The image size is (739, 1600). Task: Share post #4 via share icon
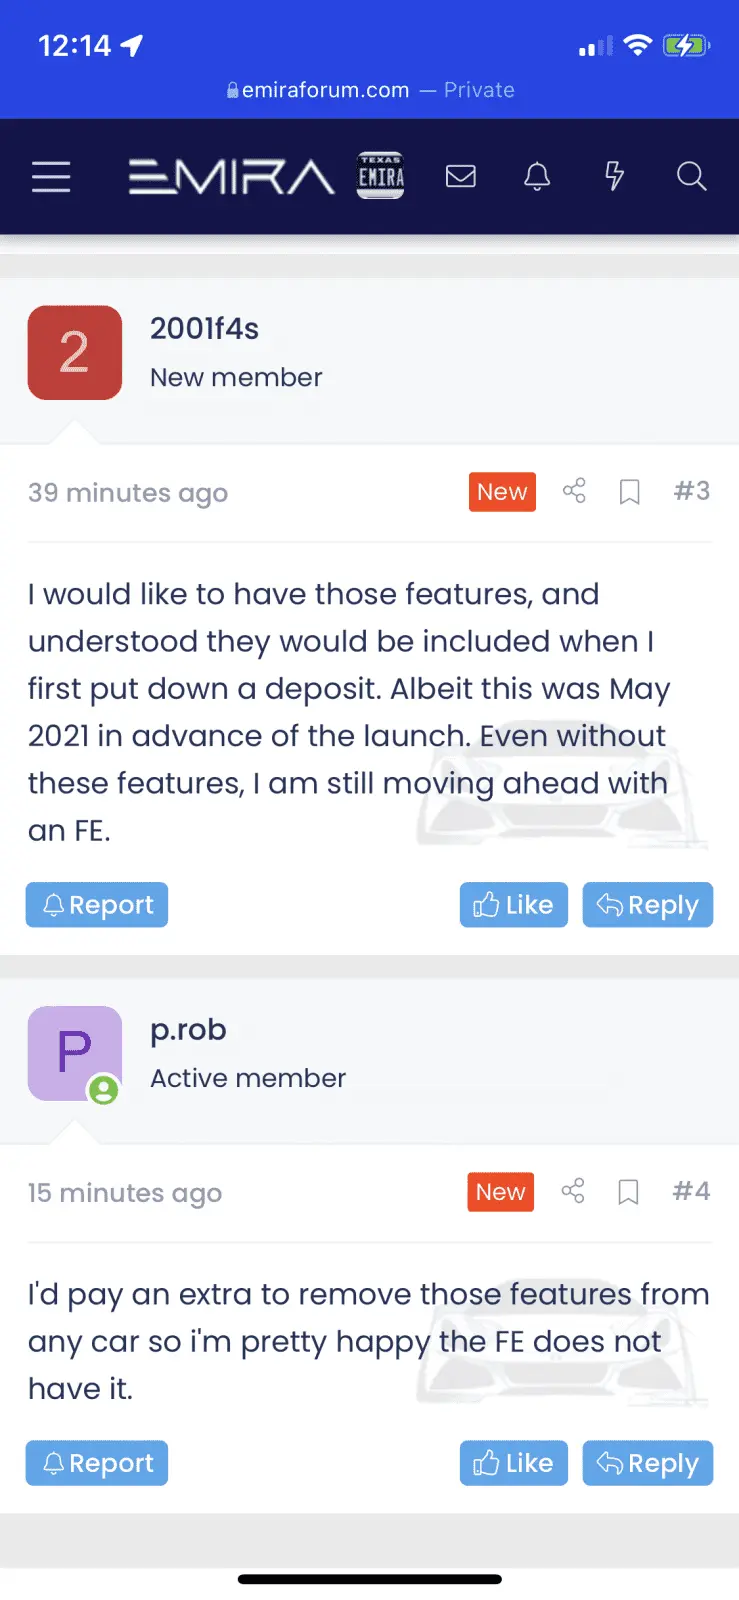573,1191
